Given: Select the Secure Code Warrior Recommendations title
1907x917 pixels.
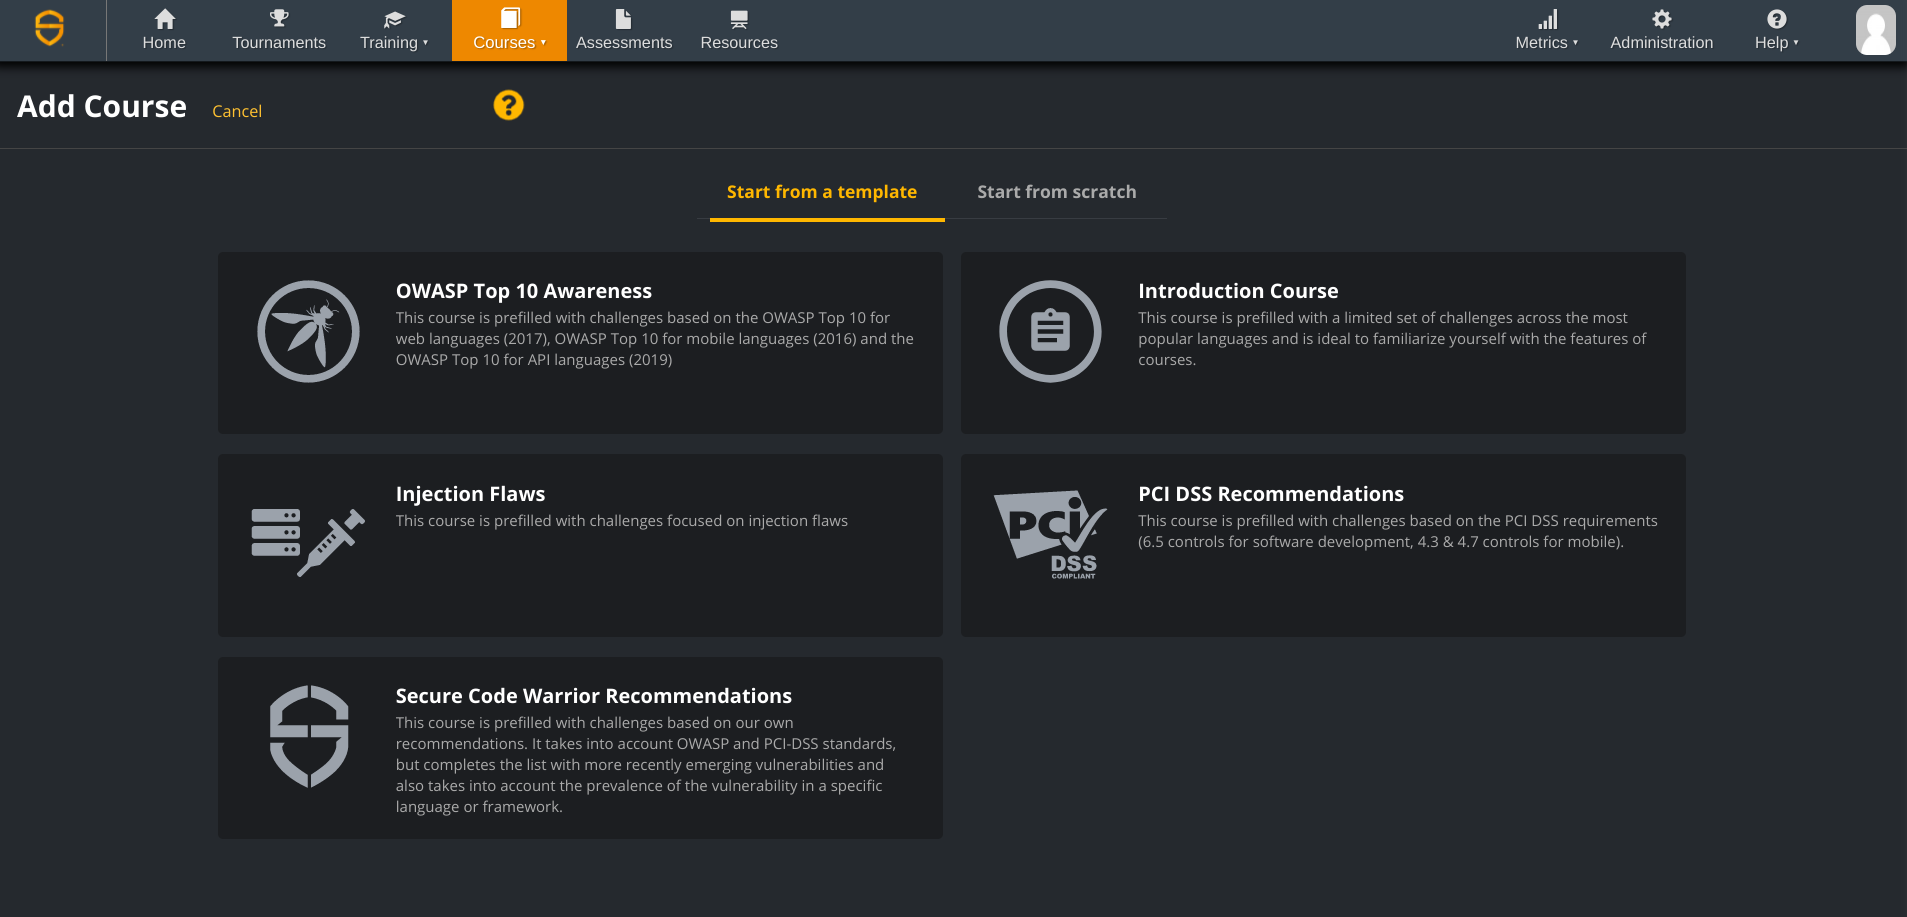Looking at the screenshot, I should click(x=594, y=696).
